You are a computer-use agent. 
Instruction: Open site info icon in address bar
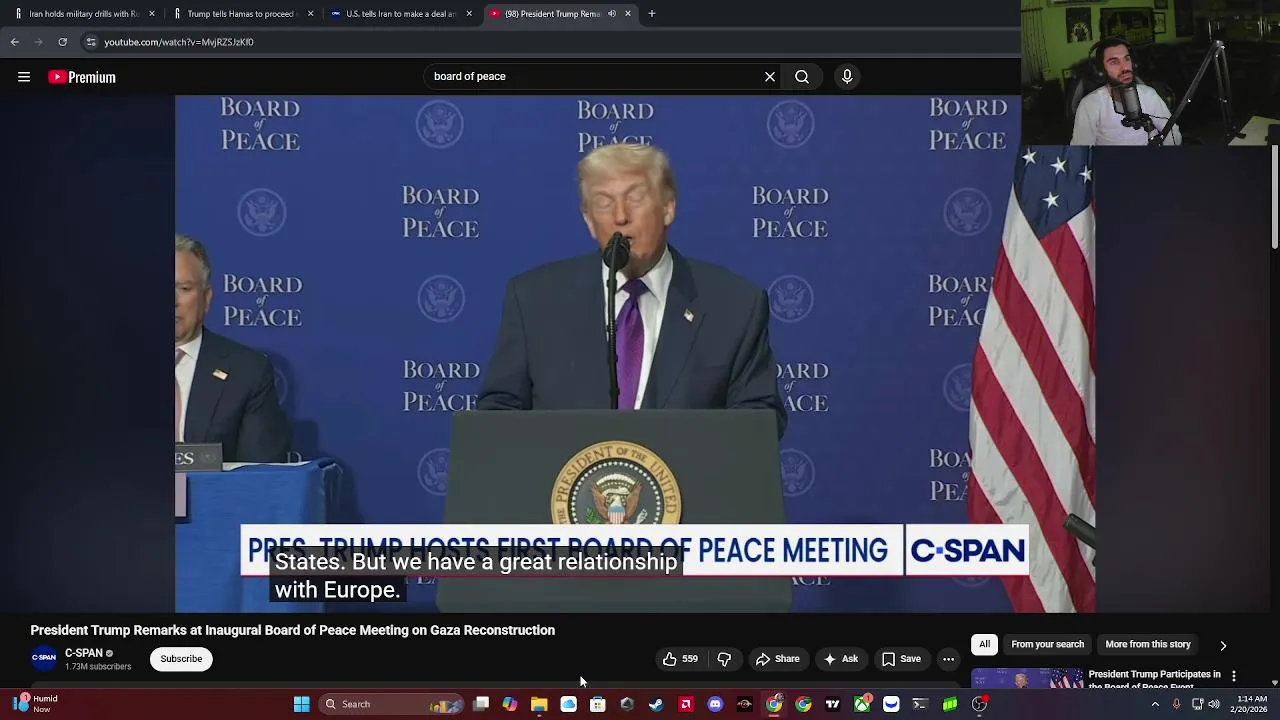click(x=91, y=42)
